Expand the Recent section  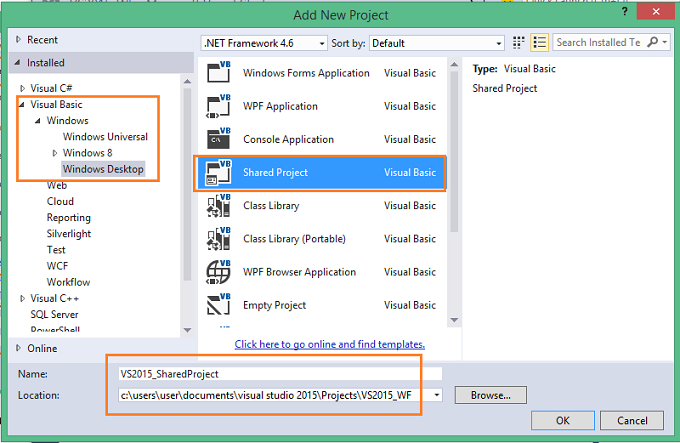point(18,39)
